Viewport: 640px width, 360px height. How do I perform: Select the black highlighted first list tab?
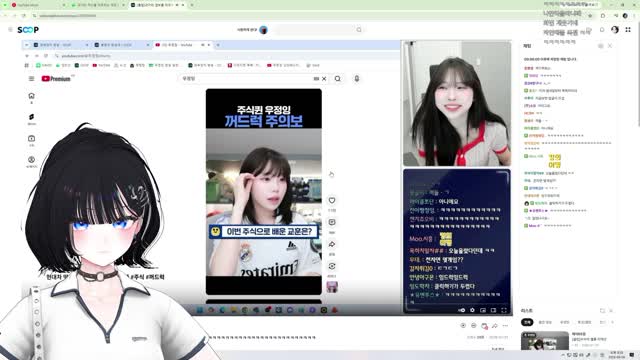click(x=527, y=322)
